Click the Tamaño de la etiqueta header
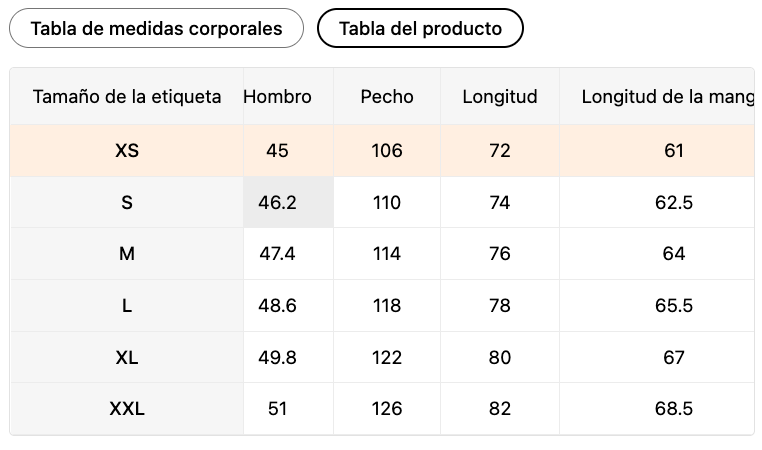 127,97
